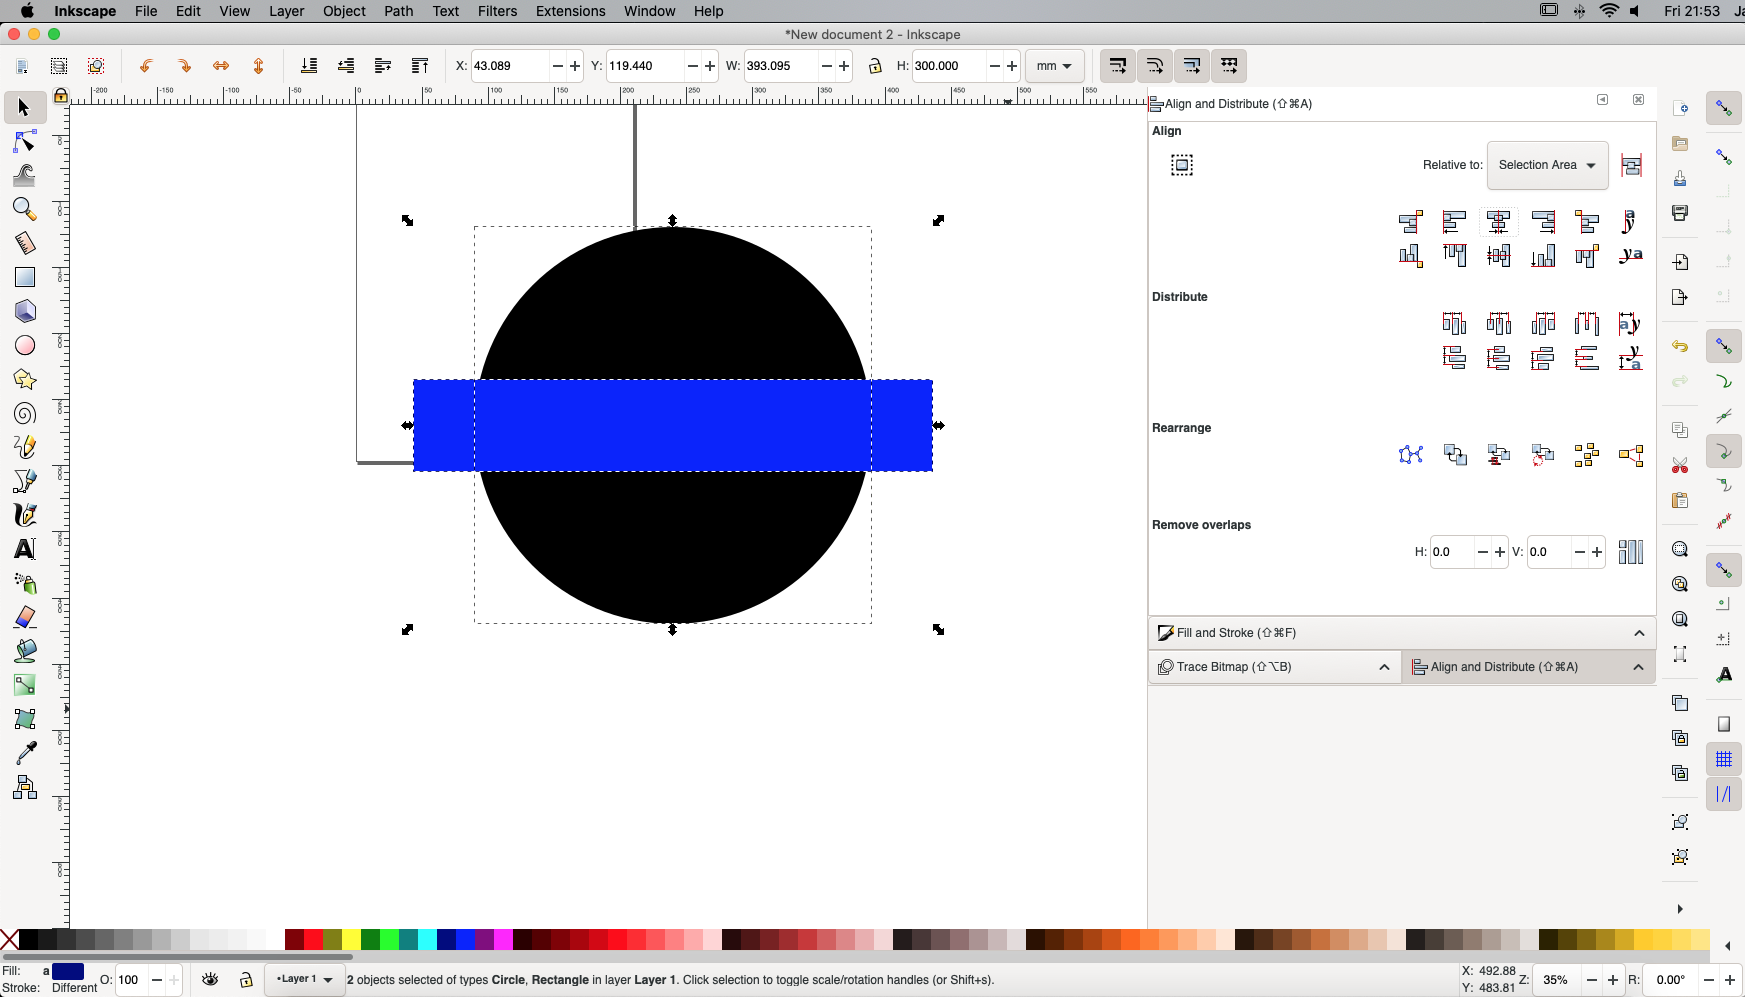Toggle Enable snapping at top of snap bar
Screen dimensions: 1745x997
pyautogui.click(x=1724, y=108)
